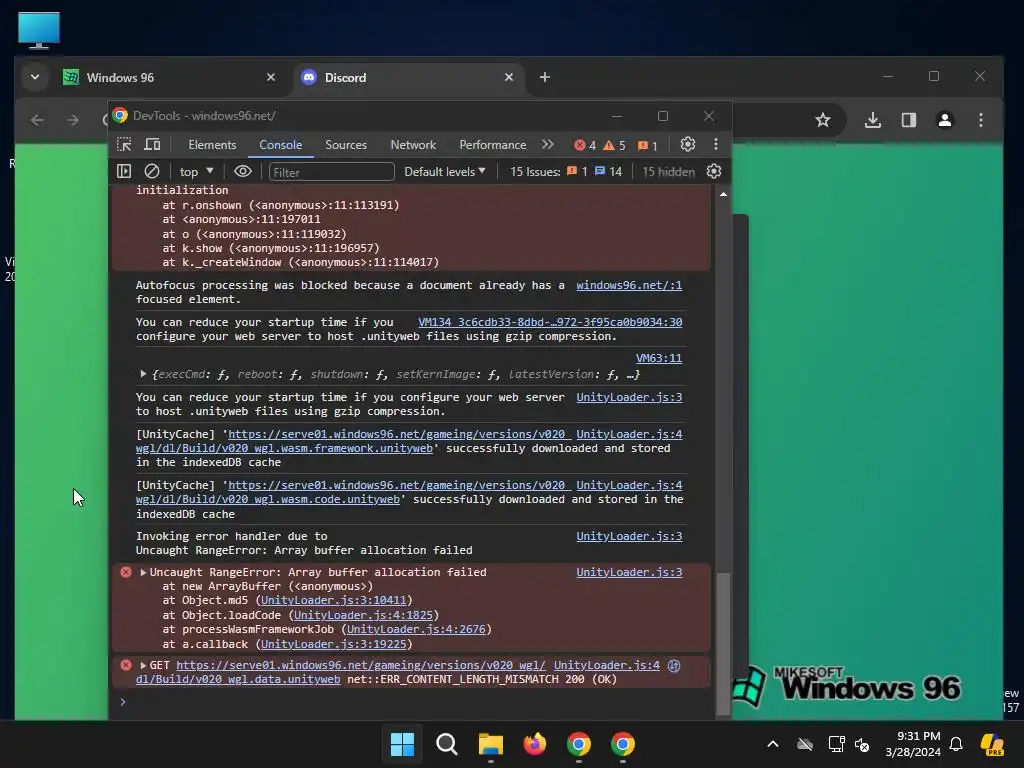The width and height of the screenshot is (1024, 768).
Task: Click the console scrollbar thumb
Action: (723, 643)
